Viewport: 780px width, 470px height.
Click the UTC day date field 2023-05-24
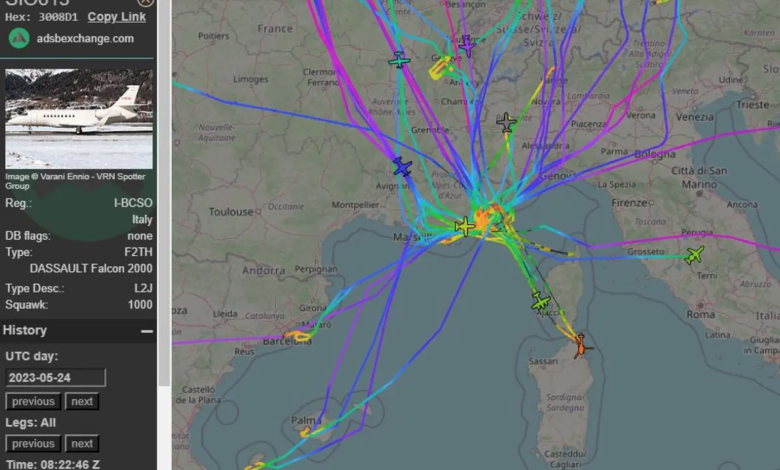point(56,377)
